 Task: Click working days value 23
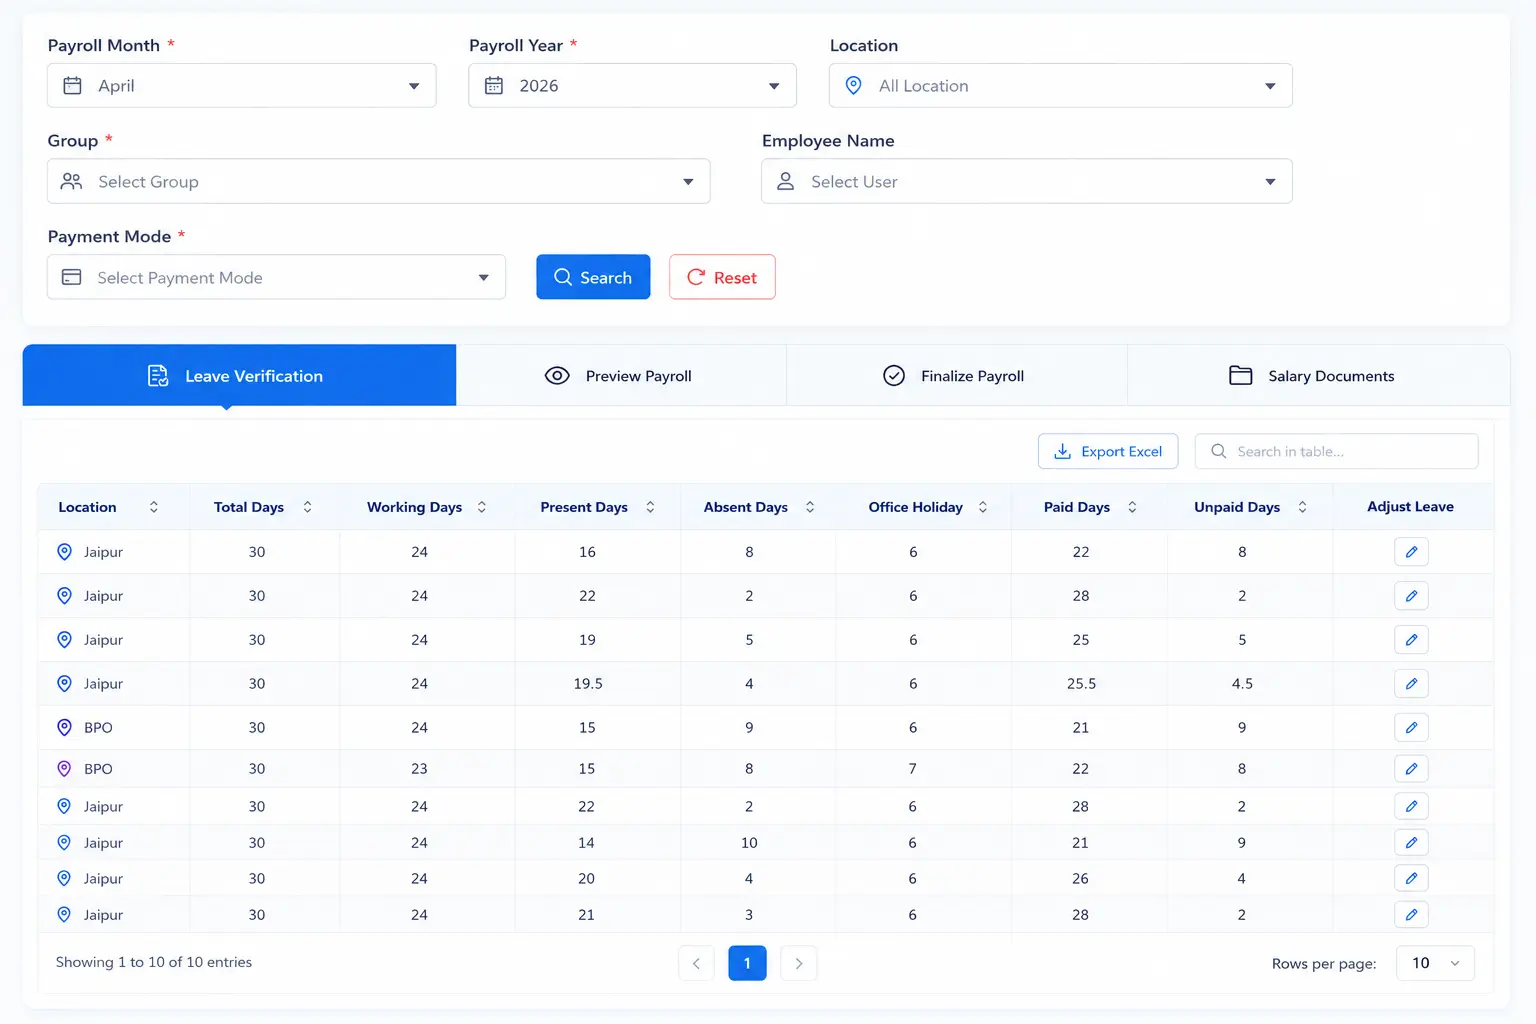click(419, 769)
